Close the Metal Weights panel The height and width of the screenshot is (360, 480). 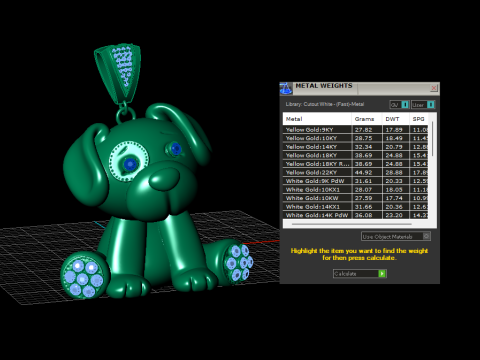[434, 88]
